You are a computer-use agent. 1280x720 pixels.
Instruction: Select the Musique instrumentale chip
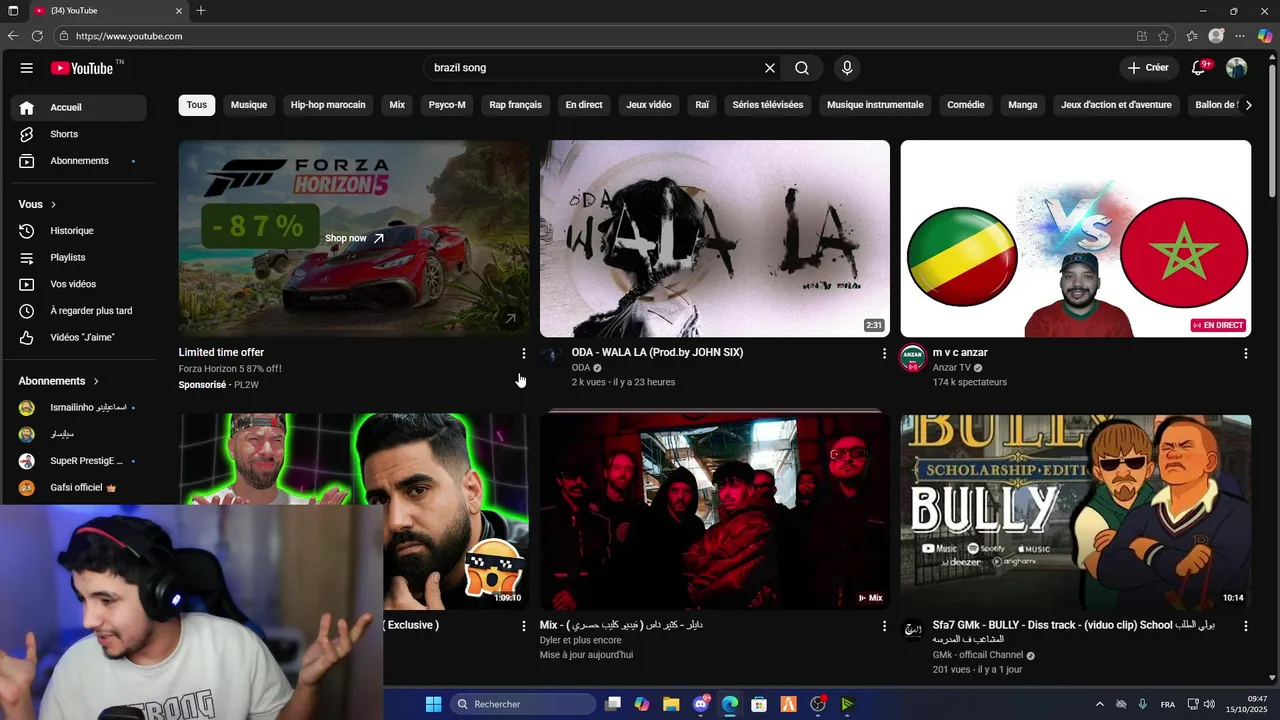tap(875, 105)
